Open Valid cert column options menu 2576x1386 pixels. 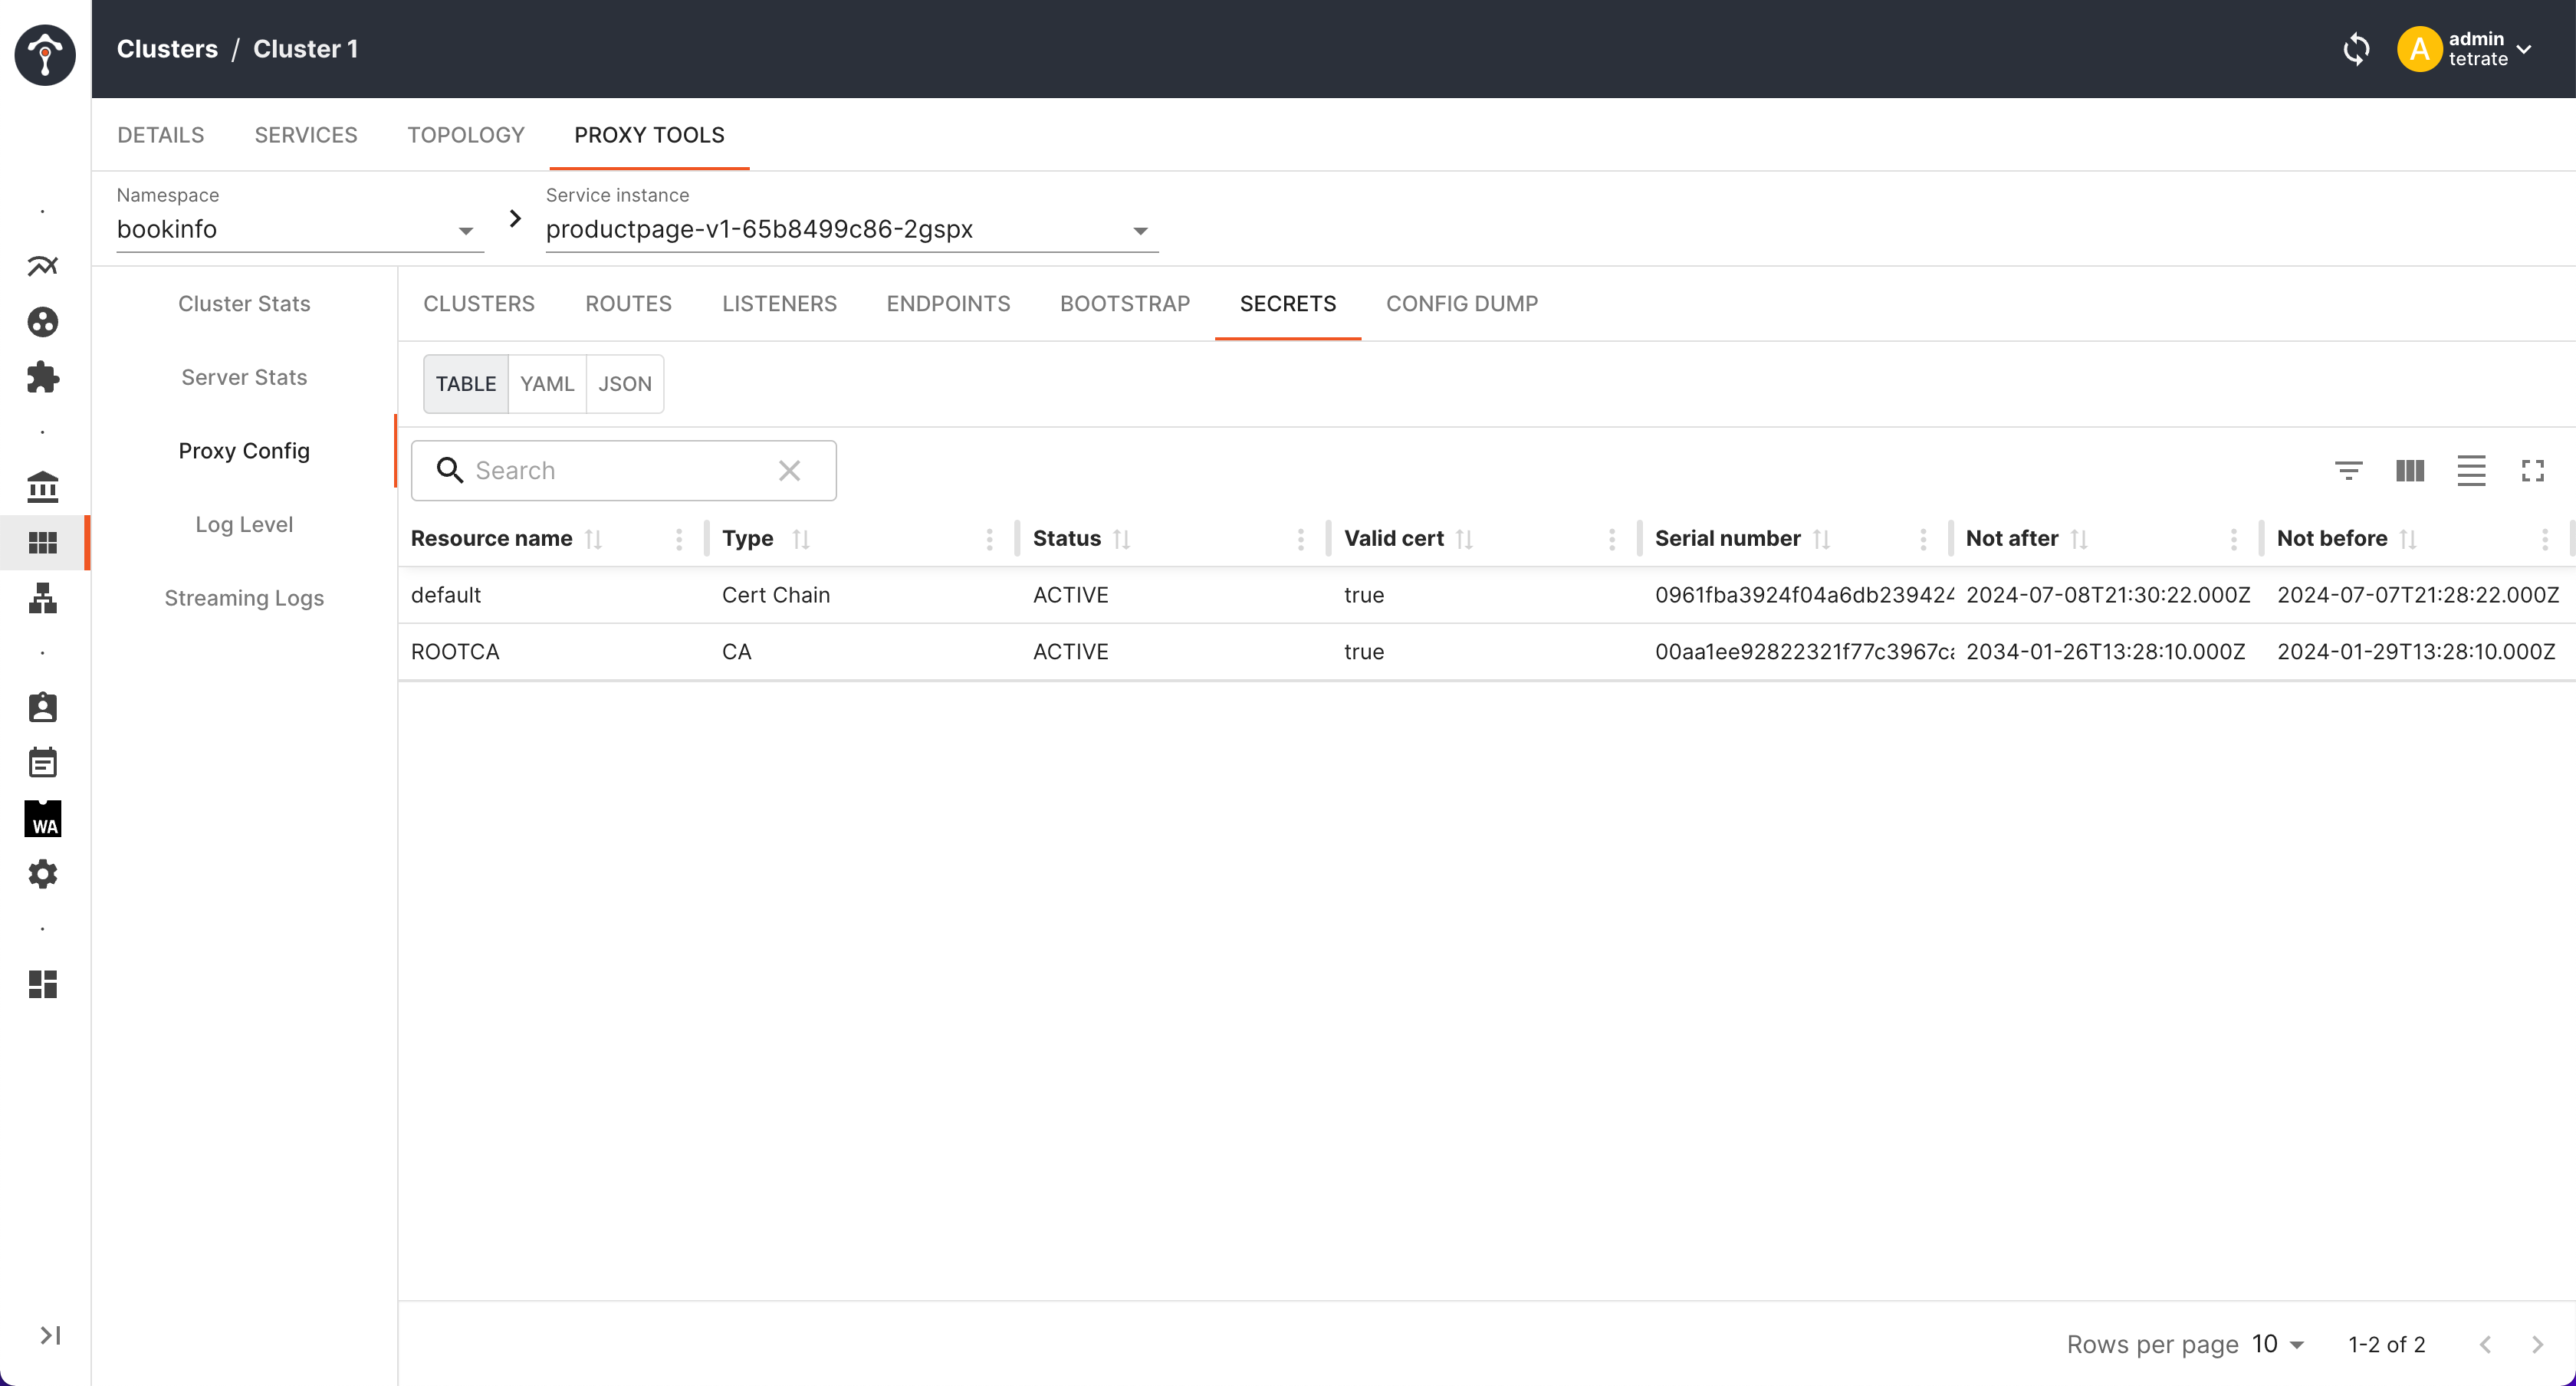click(x=1612, y=539)
